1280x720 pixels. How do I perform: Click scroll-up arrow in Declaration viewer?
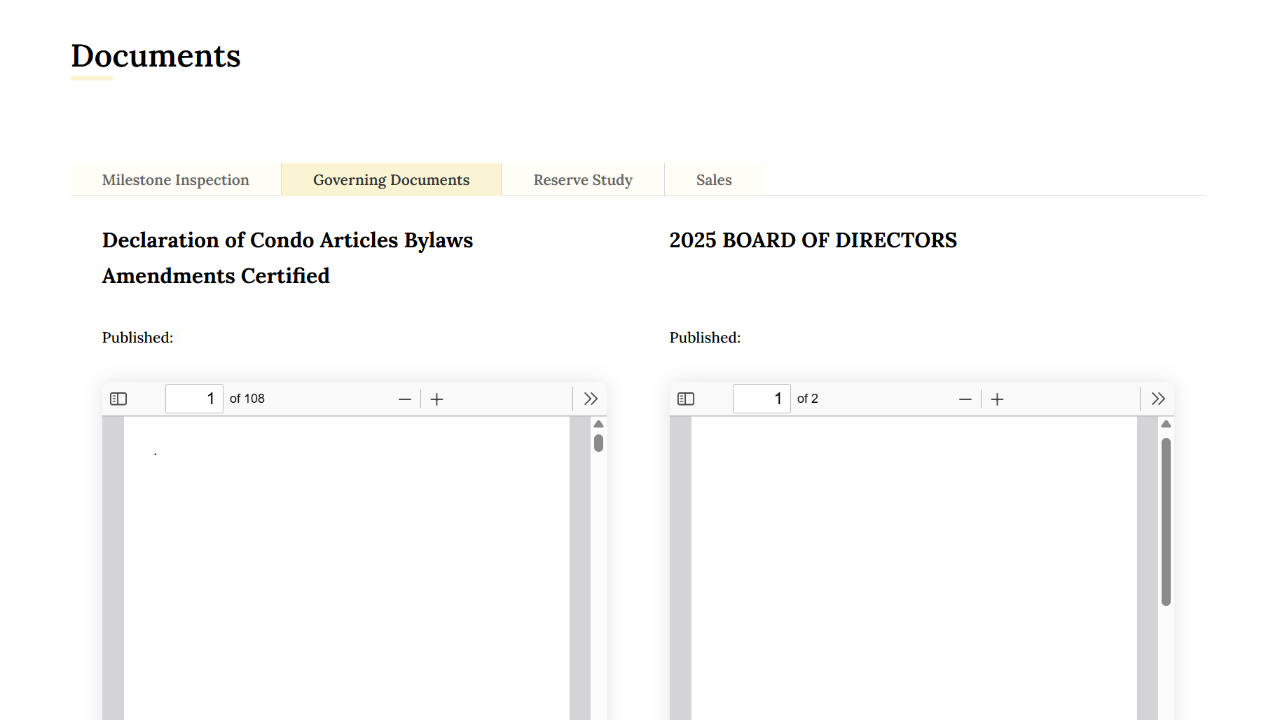point(598,424)
